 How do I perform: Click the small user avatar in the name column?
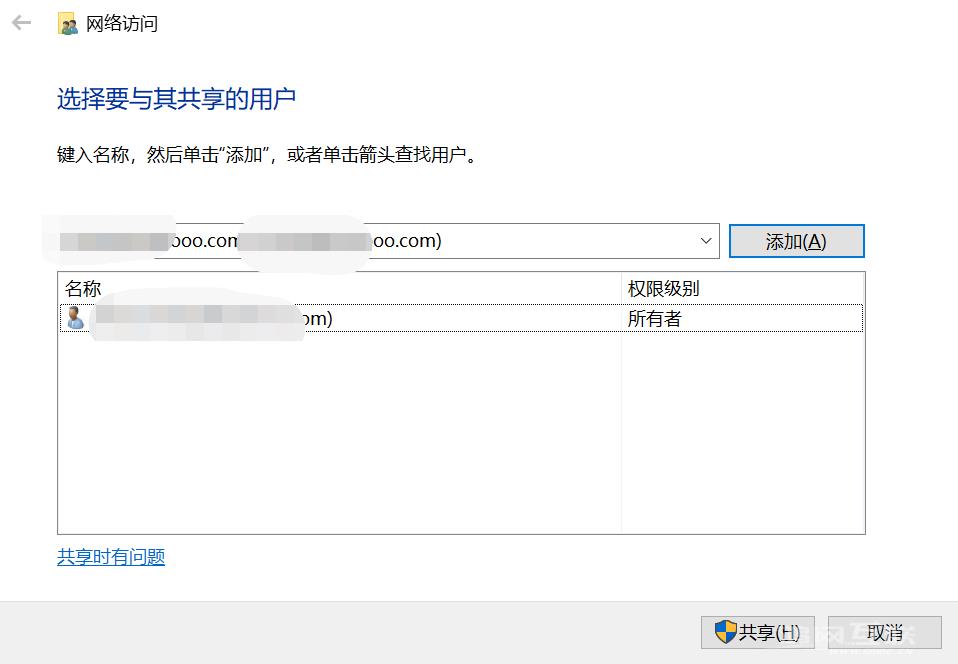click(x=74, y=318)
